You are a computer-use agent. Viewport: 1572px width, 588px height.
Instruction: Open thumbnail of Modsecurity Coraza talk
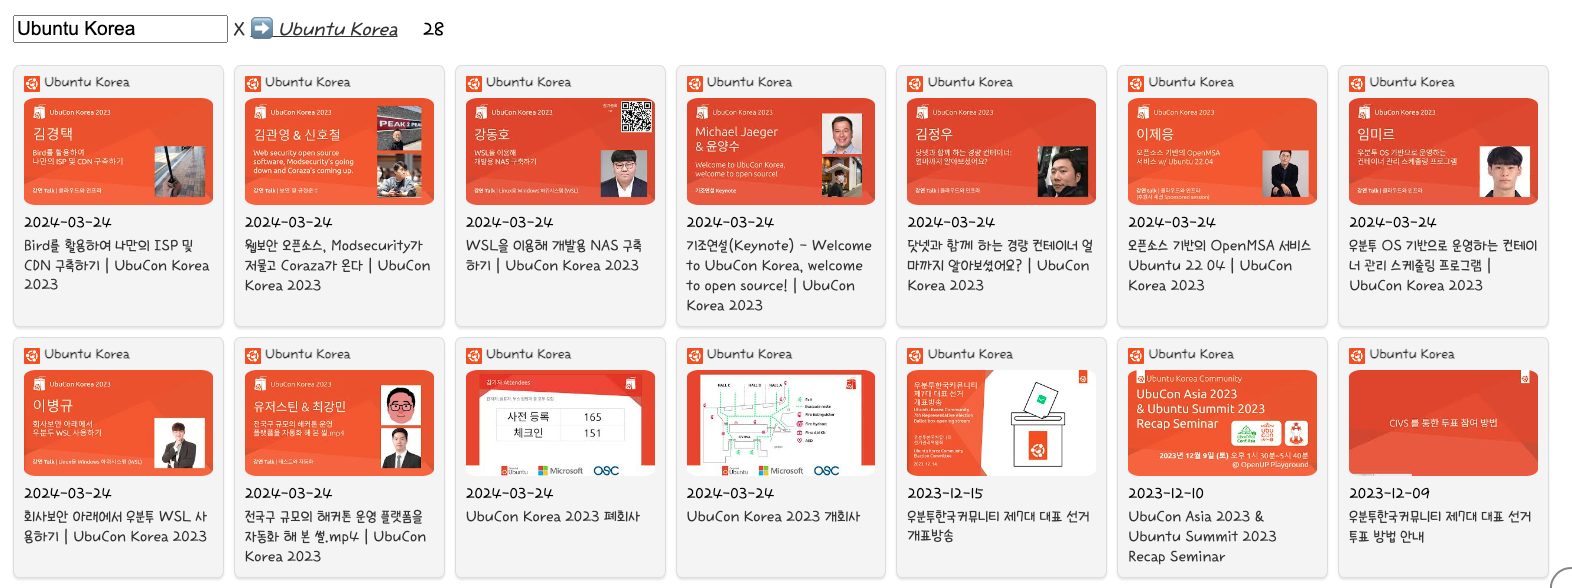pos(339,152)
